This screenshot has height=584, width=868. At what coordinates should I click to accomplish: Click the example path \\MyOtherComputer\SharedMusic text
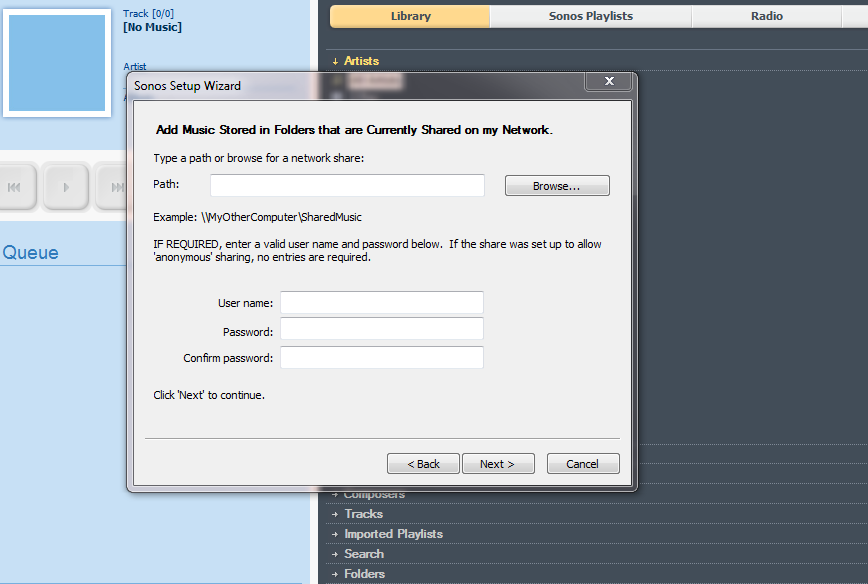coord(281,217)
